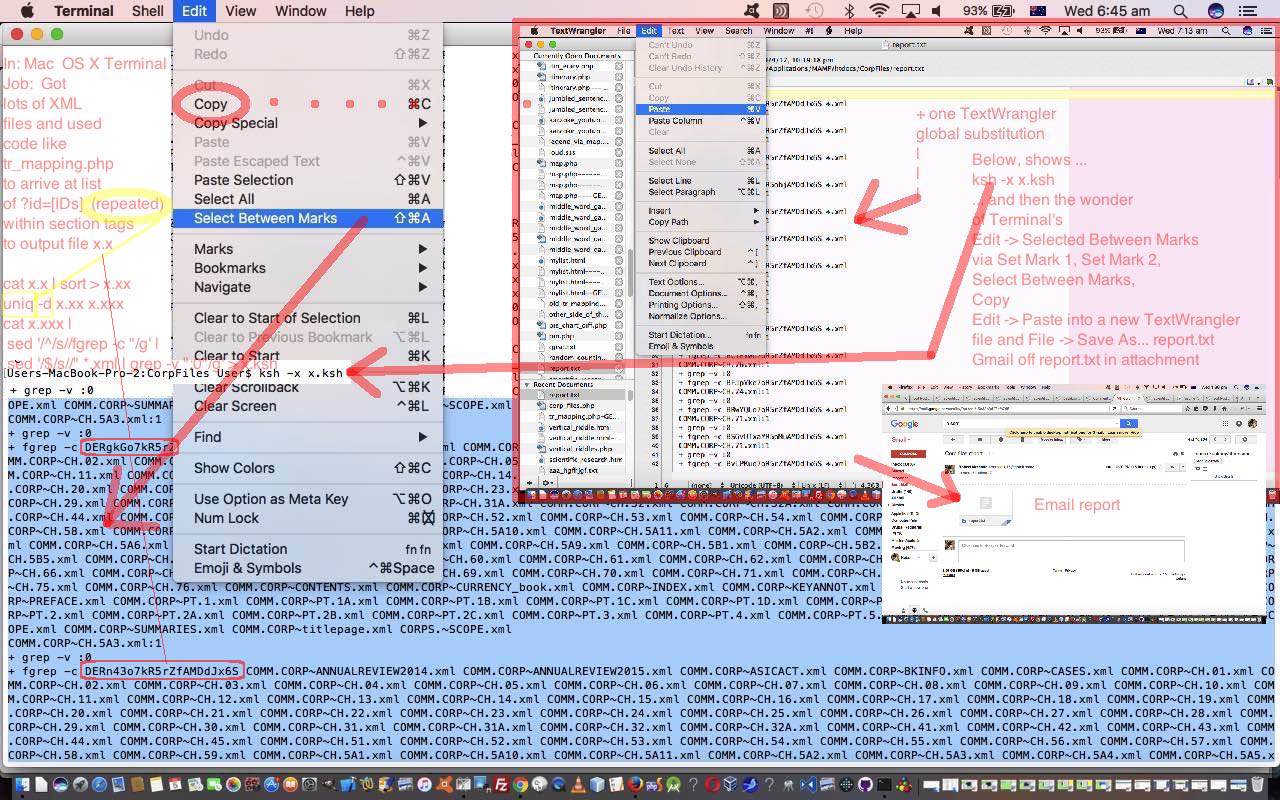Click the Wed 6:45 am clock
The width and height of the screenshot is (1280, 800).
(x=1107, y=11)
